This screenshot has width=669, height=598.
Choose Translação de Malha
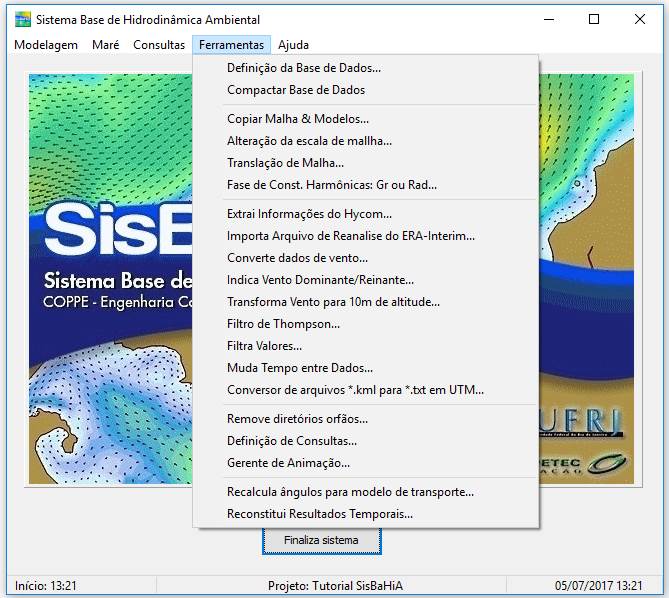click(x=366, y=163)
